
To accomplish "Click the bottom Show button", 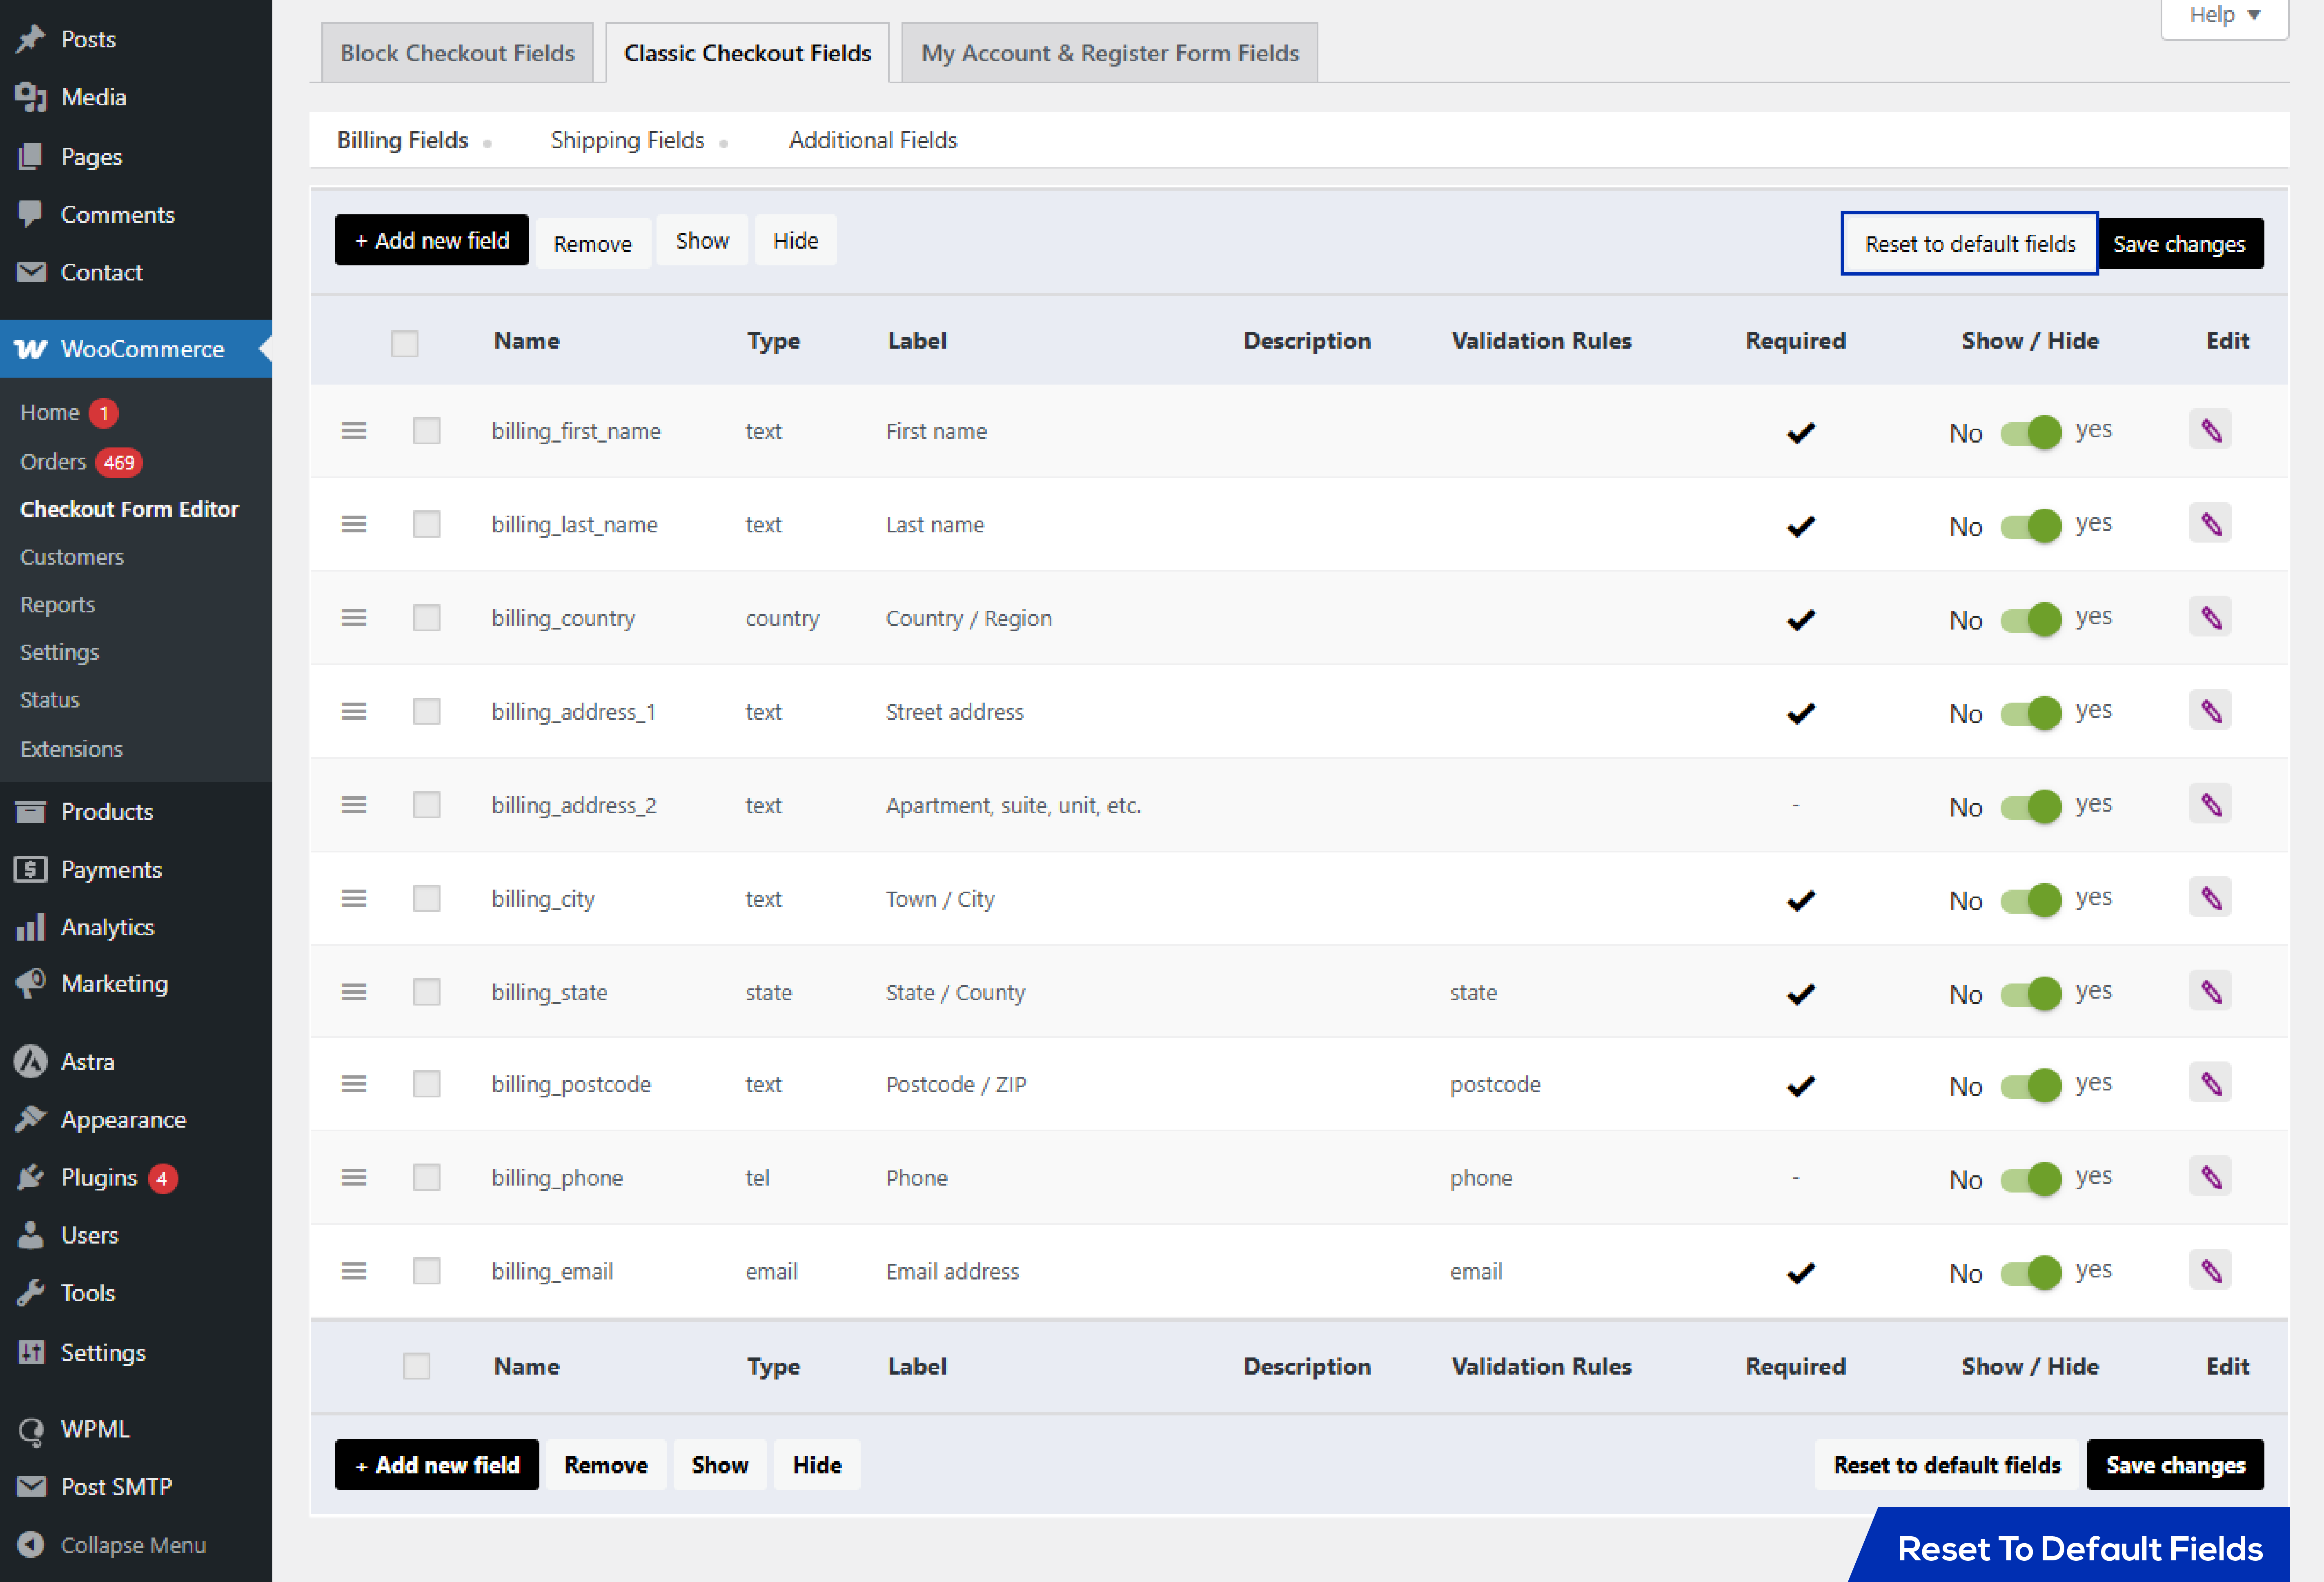I will tap(720, 1465).
